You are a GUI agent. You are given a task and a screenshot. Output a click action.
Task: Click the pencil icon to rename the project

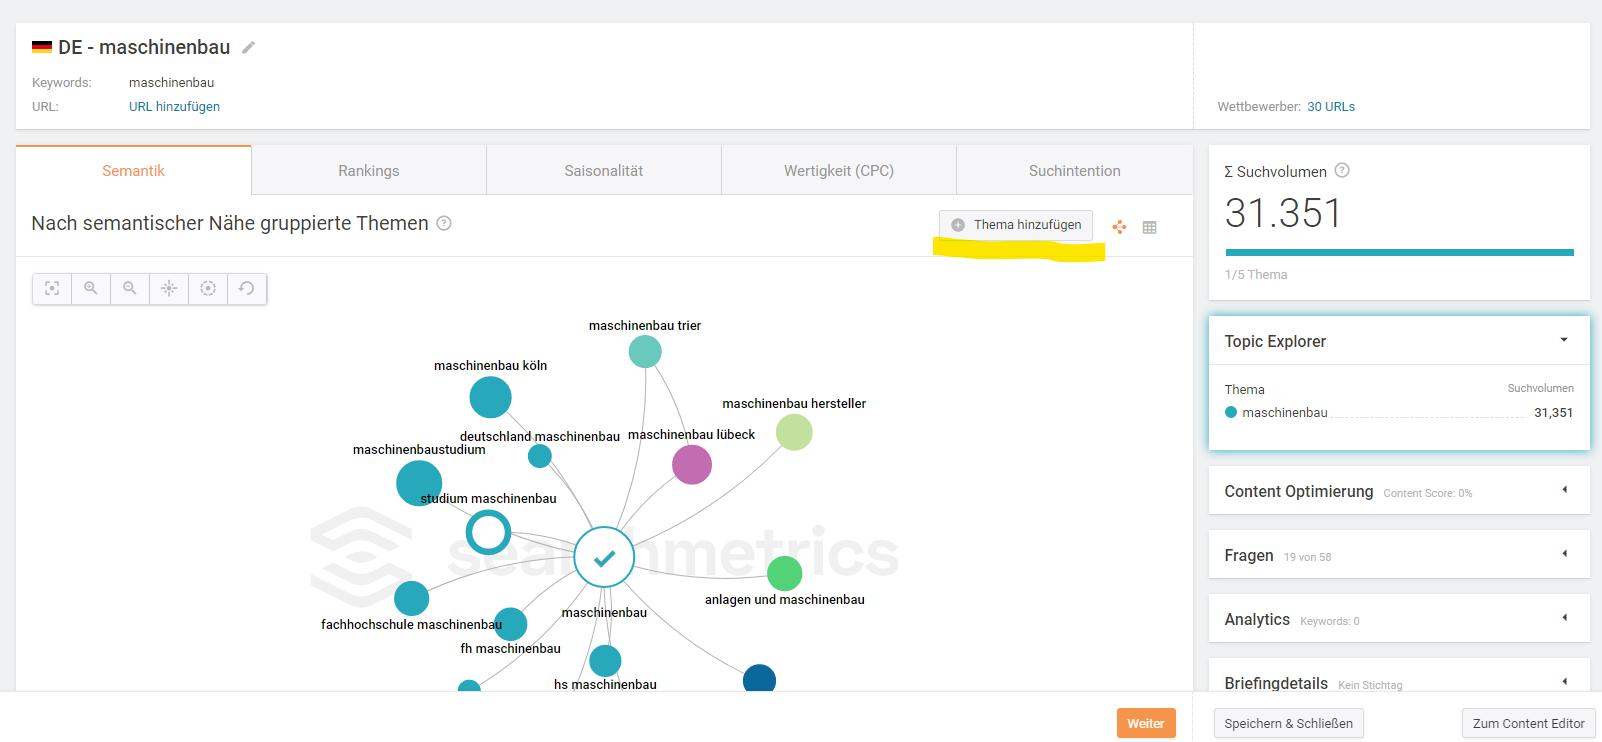point(248,47)
